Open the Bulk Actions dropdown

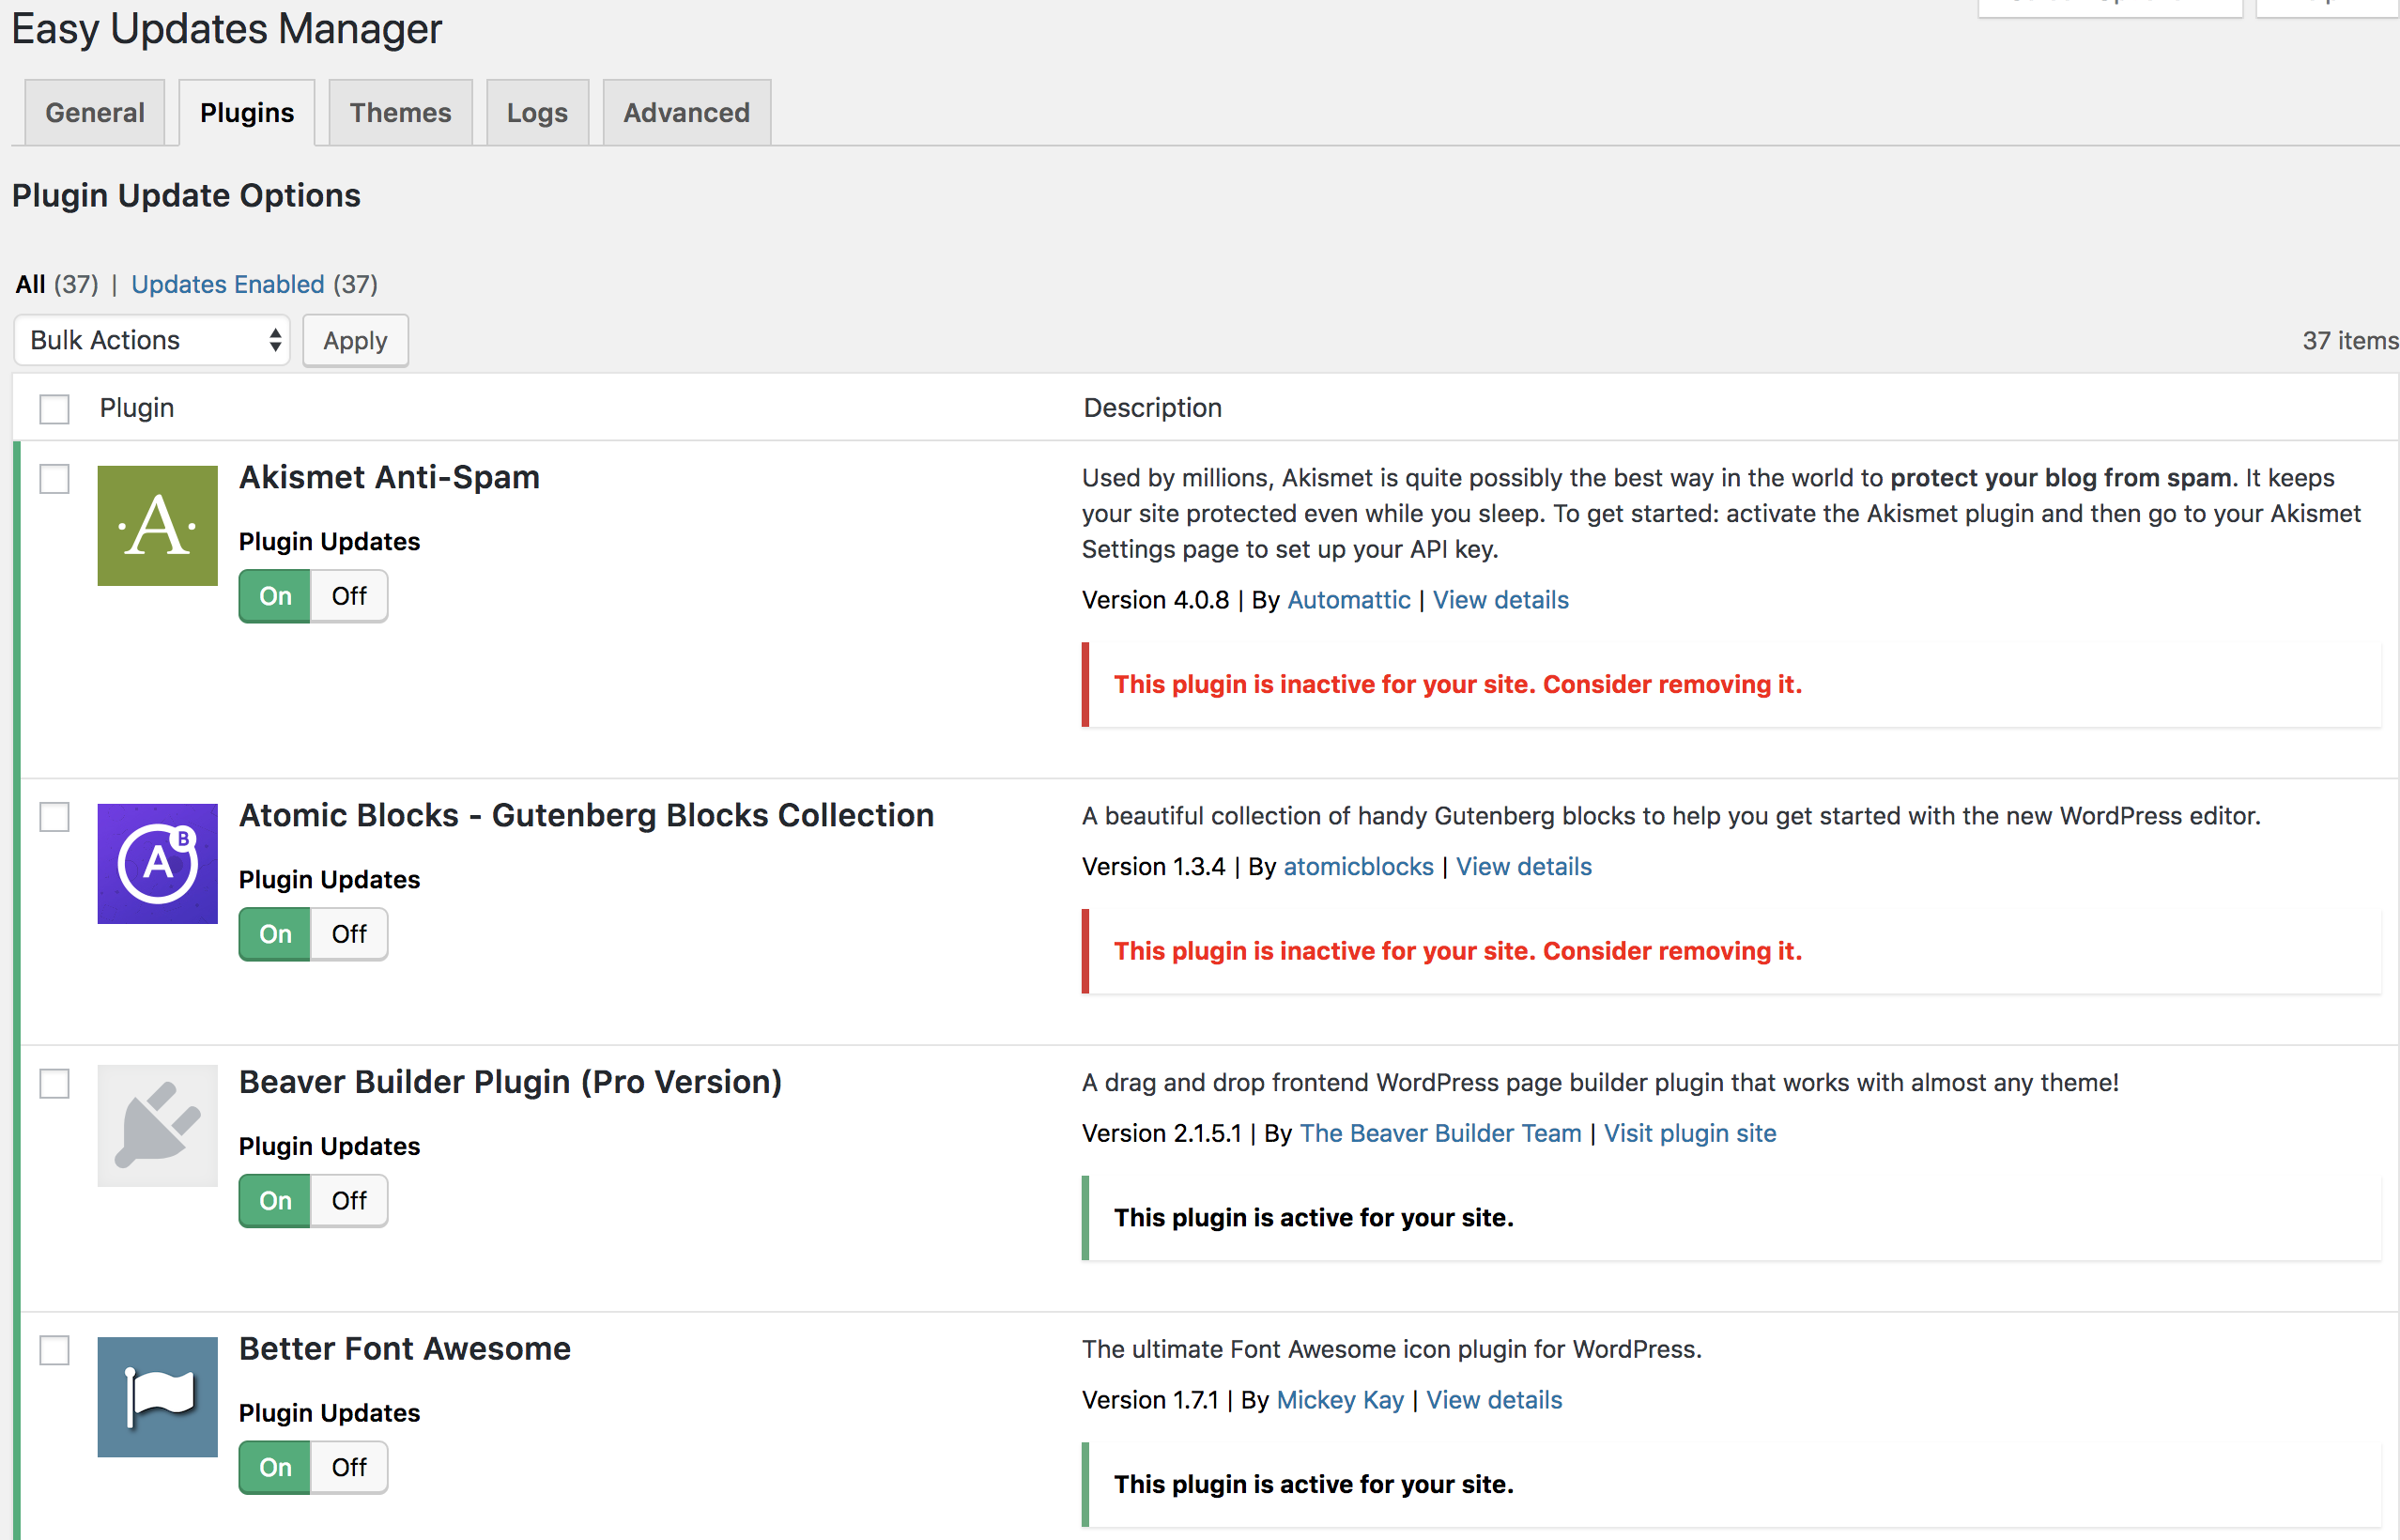pos(152,340)
